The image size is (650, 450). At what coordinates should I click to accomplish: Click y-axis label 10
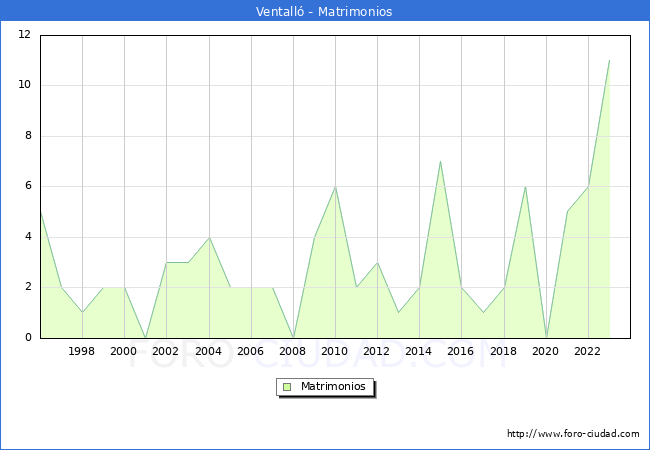tap(25, 85)
